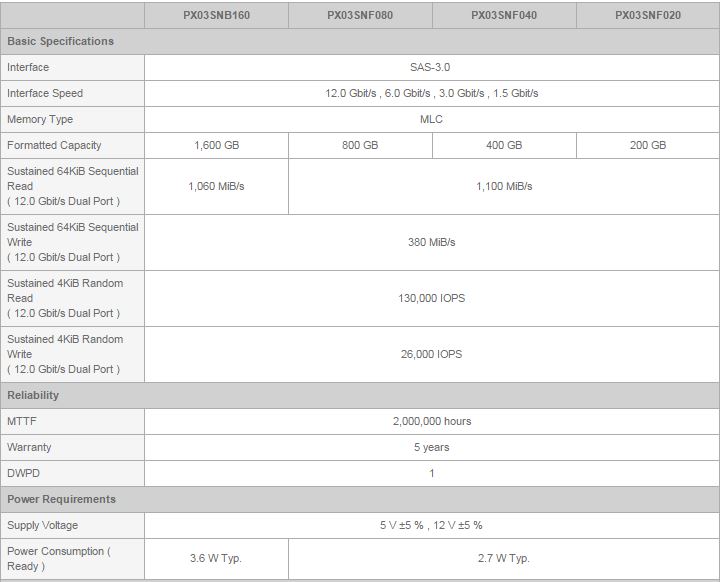Click the 5 years warranty value
Viewport: 720px width, 582px height.
(432, 447)
